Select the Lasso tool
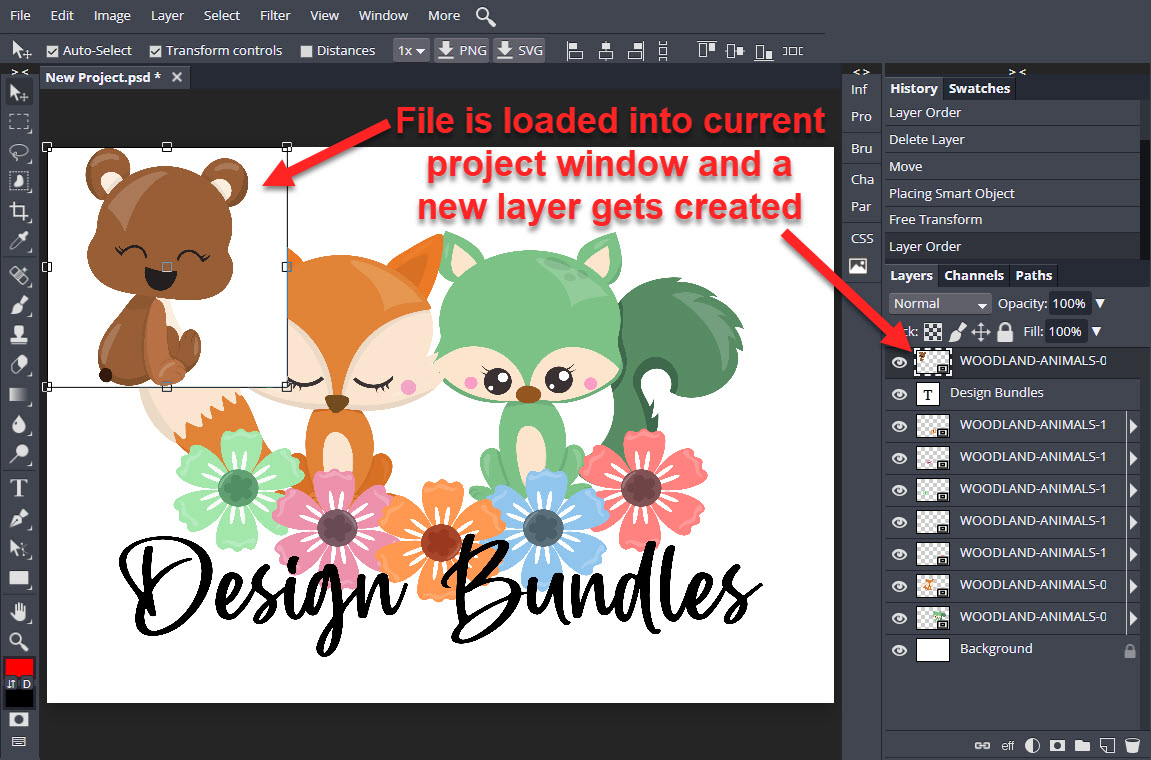Screen dimensions: 1151x760 (x=19, y=151)
